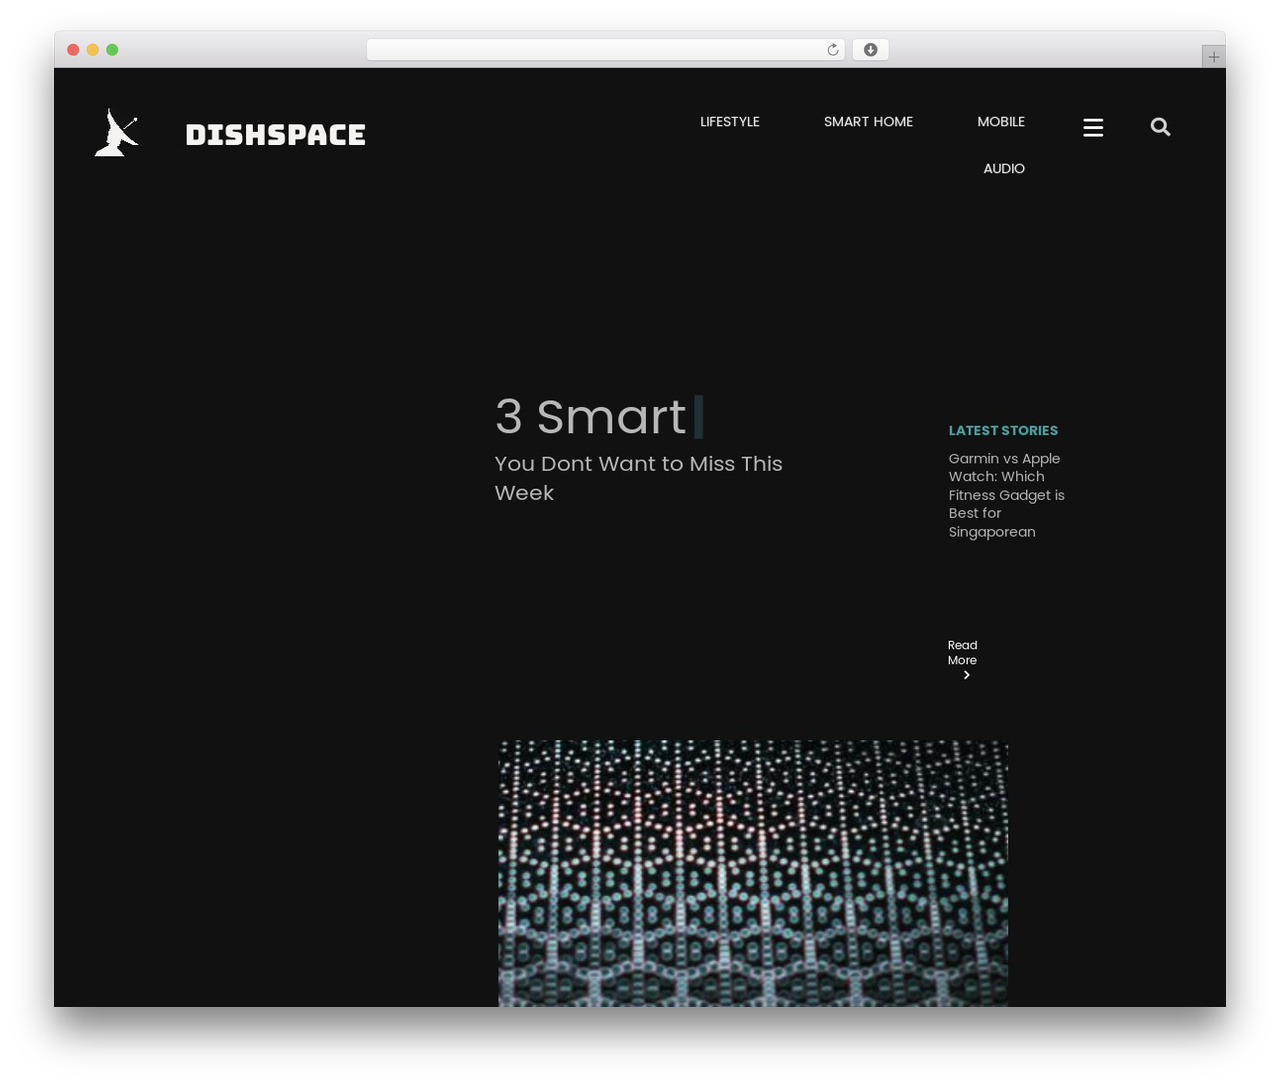
Task: Select the Audio navigation item
Action: click(x=1004, y=169)
